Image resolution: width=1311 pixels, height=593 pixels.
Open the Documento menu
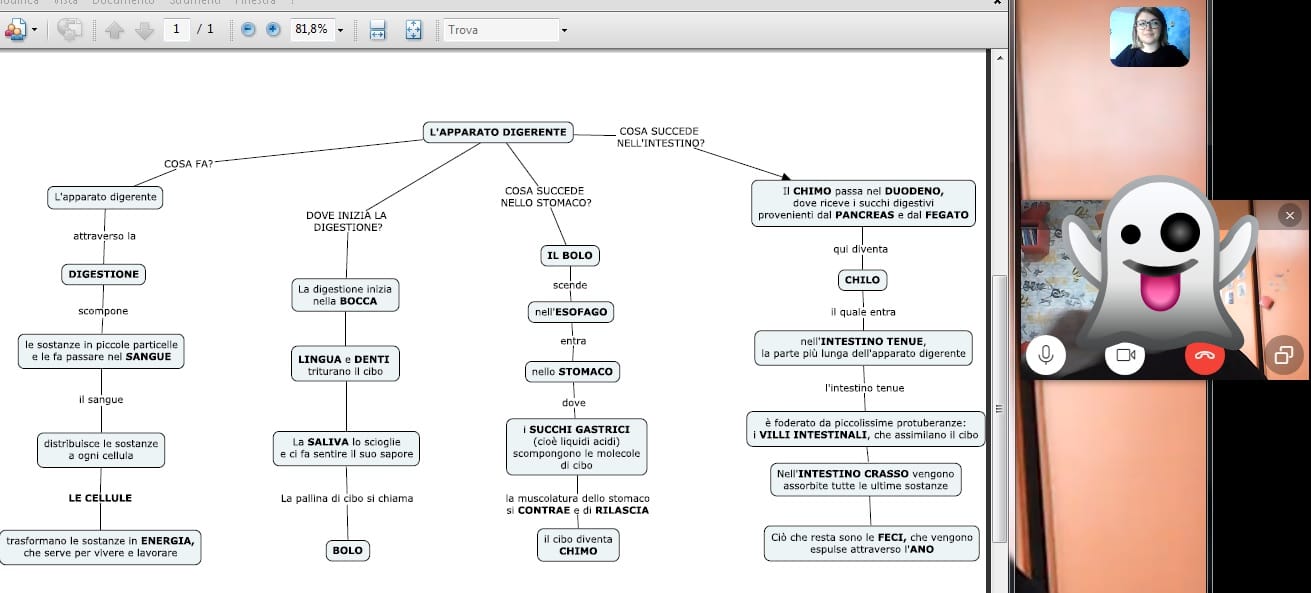pos(122,3)
